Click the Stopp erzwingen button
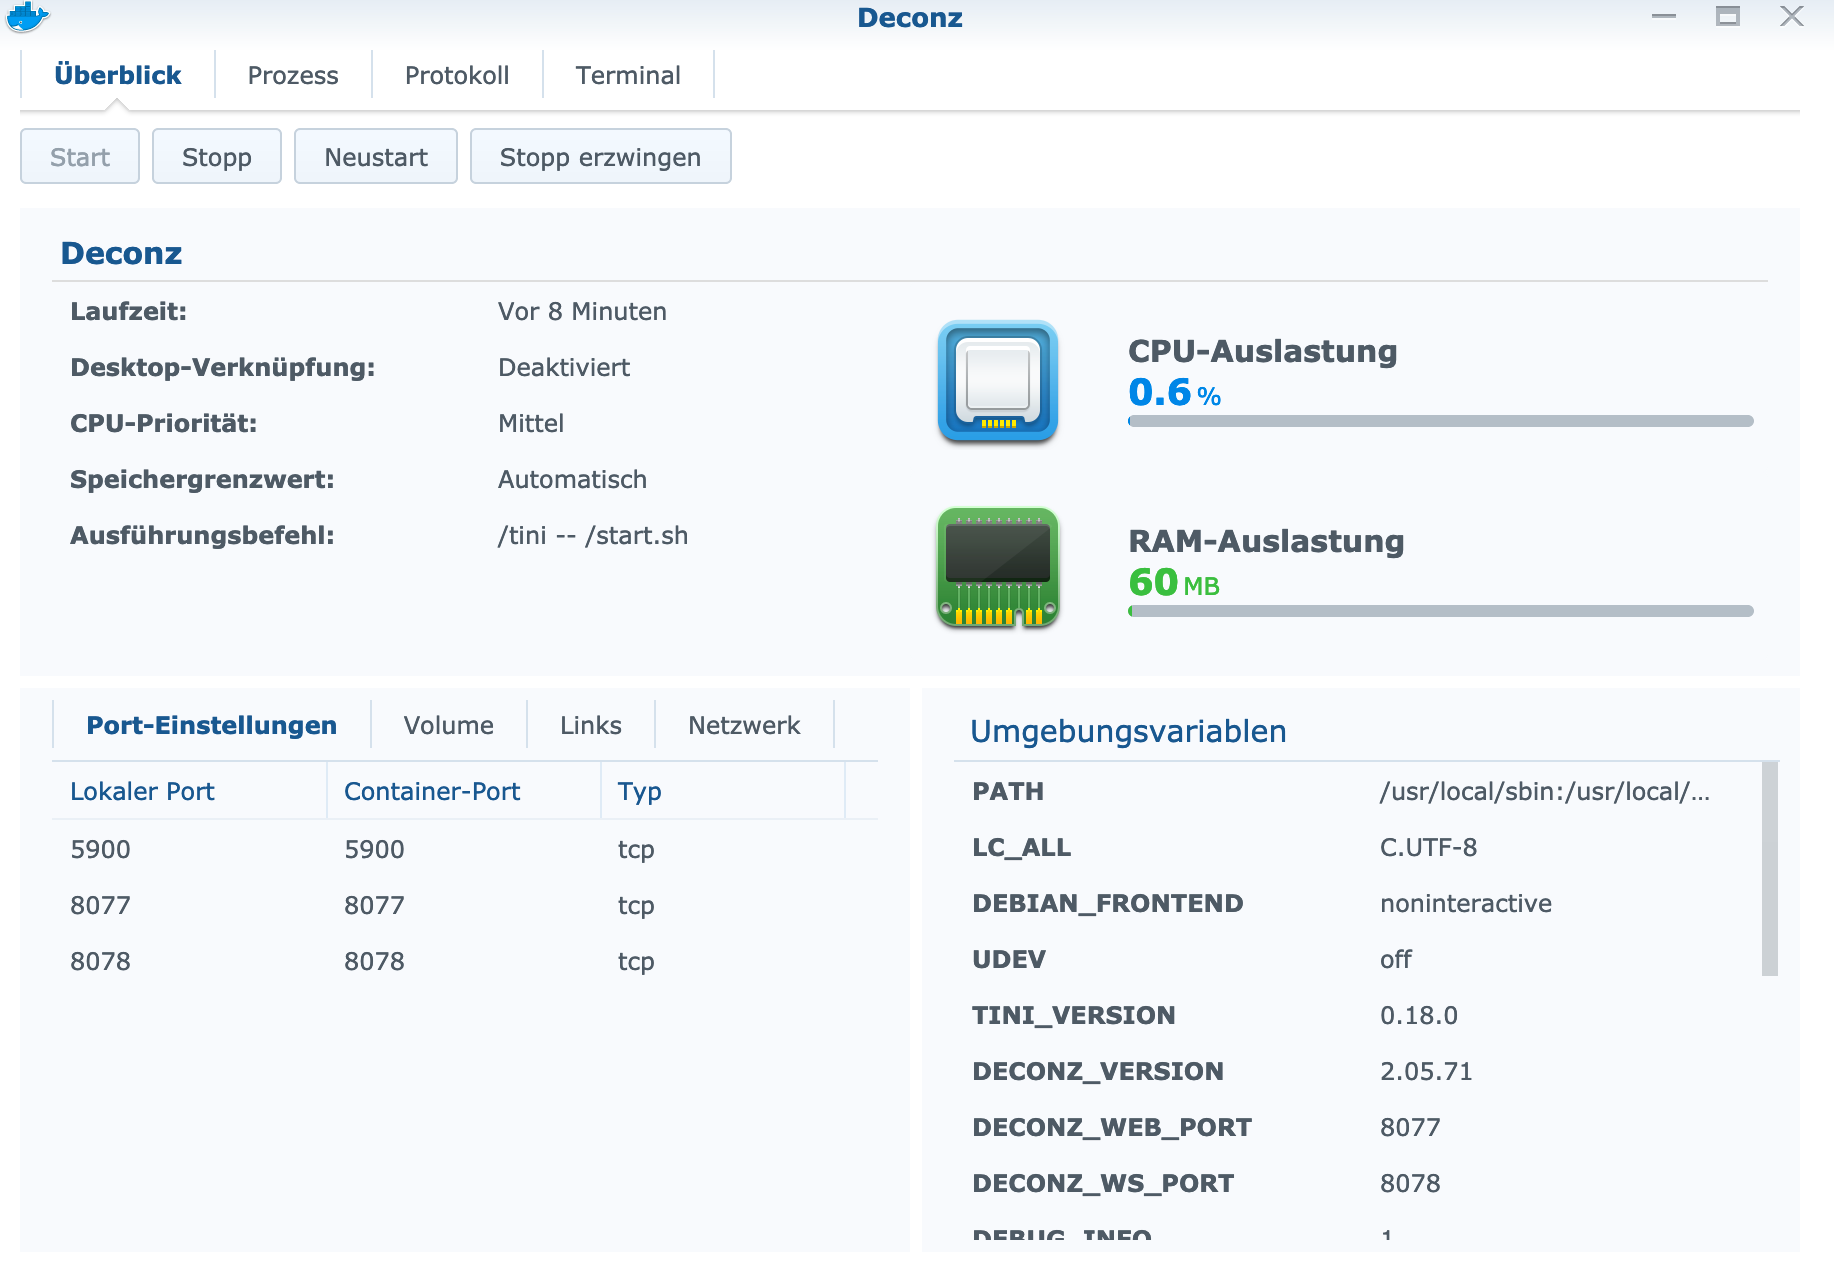1834x1278 pixels. click(601, 157)
